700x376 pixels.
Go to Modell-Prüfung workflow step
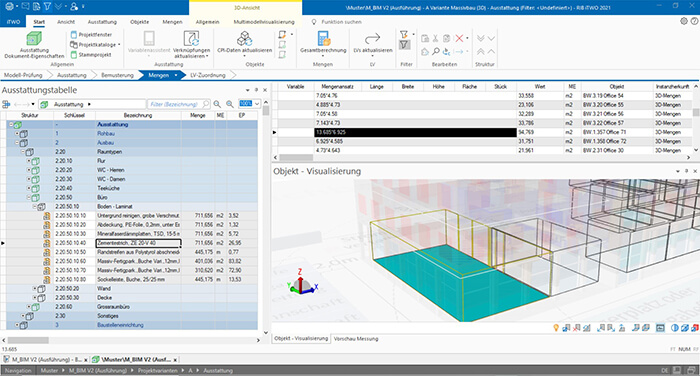(23, 75)
